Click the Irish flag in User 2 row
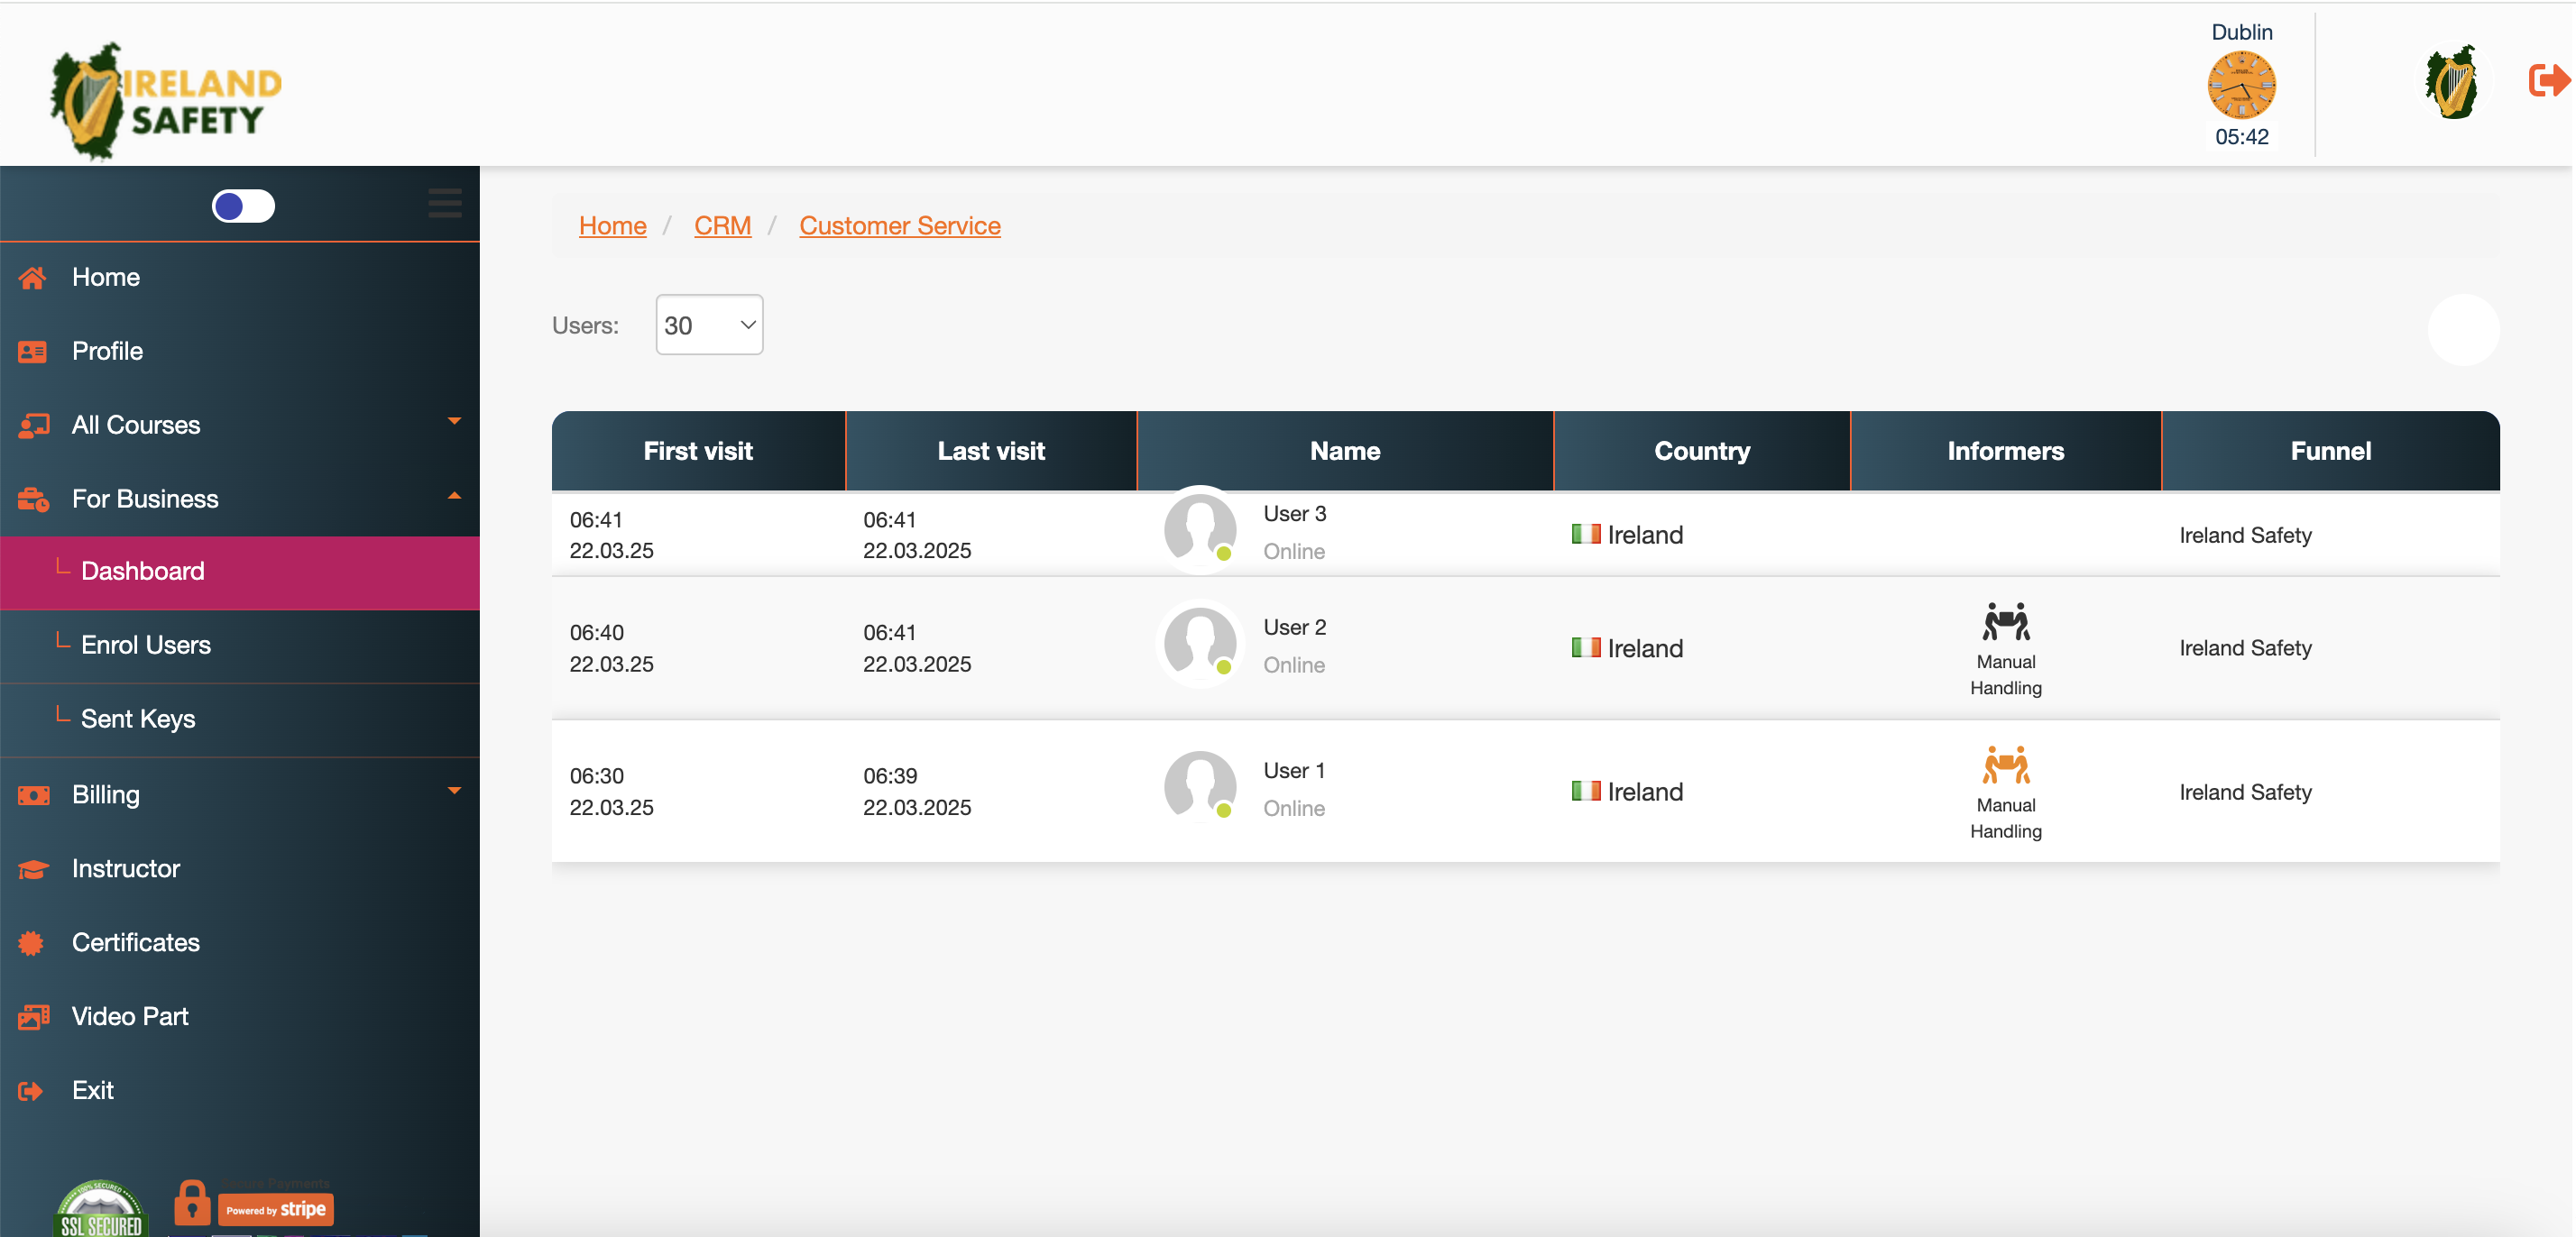The height and width of the screenshot is (1237, 2576). tap(1585, 647)
